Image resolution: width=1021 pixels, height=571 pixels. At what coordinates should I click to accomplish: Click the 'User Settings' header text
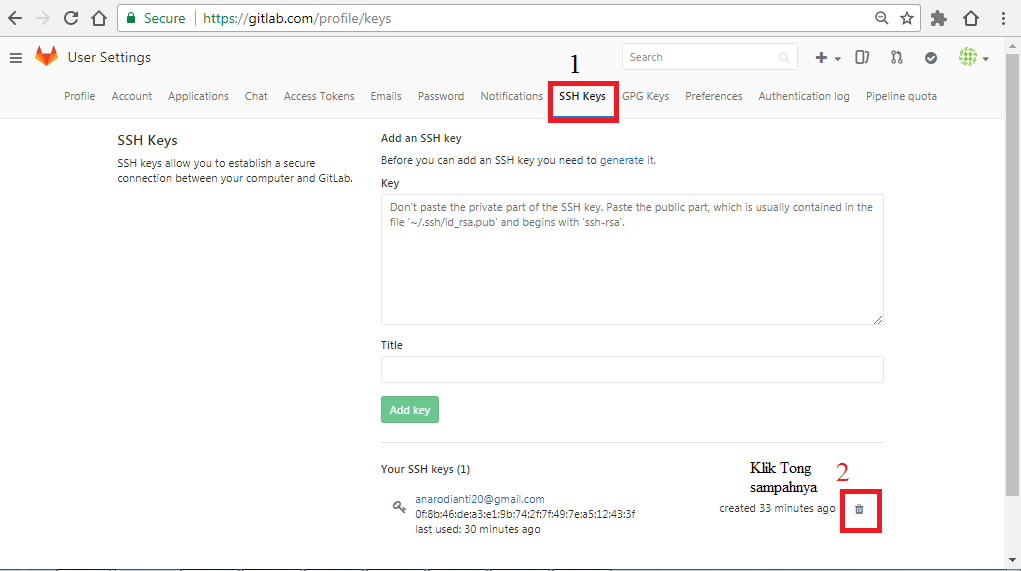coord(109,57)
